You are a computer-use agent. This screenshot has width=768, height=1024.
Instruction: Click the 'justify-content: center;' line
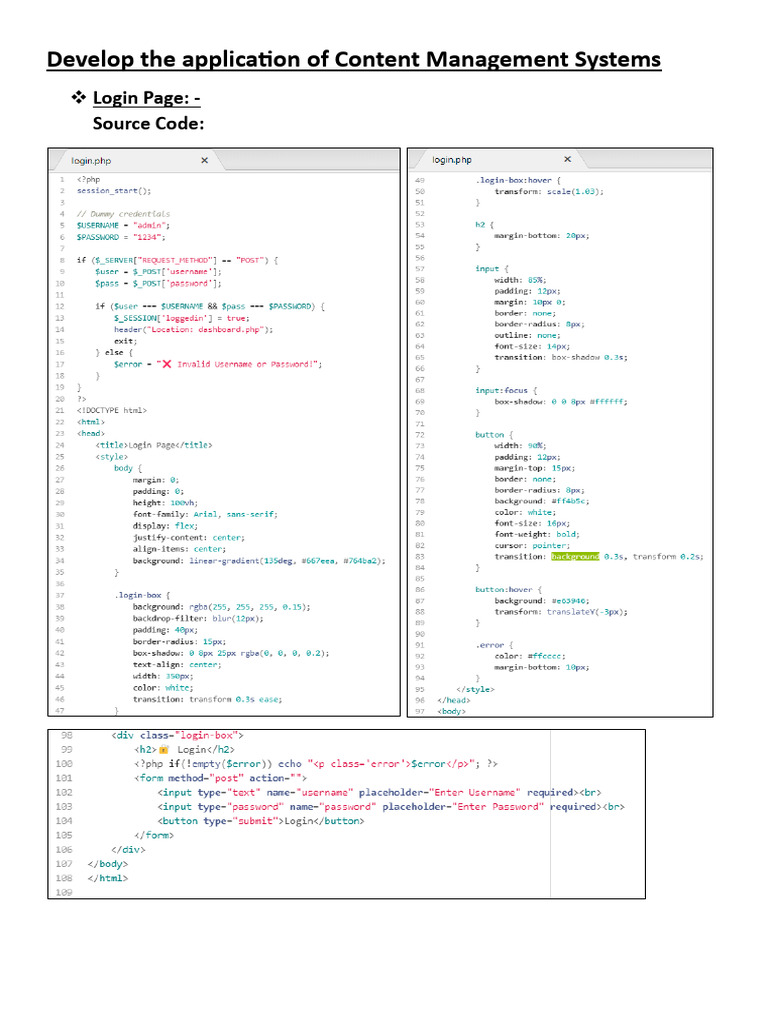pos(189,537)
